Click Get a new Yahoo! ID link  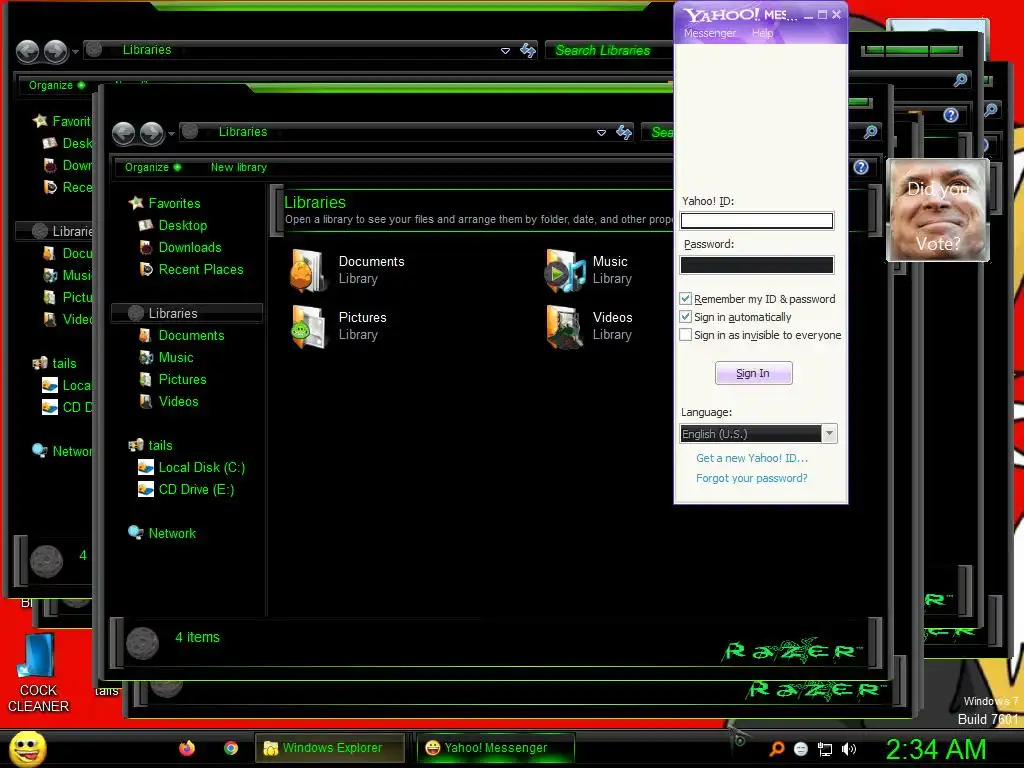[x=752, y=458]
